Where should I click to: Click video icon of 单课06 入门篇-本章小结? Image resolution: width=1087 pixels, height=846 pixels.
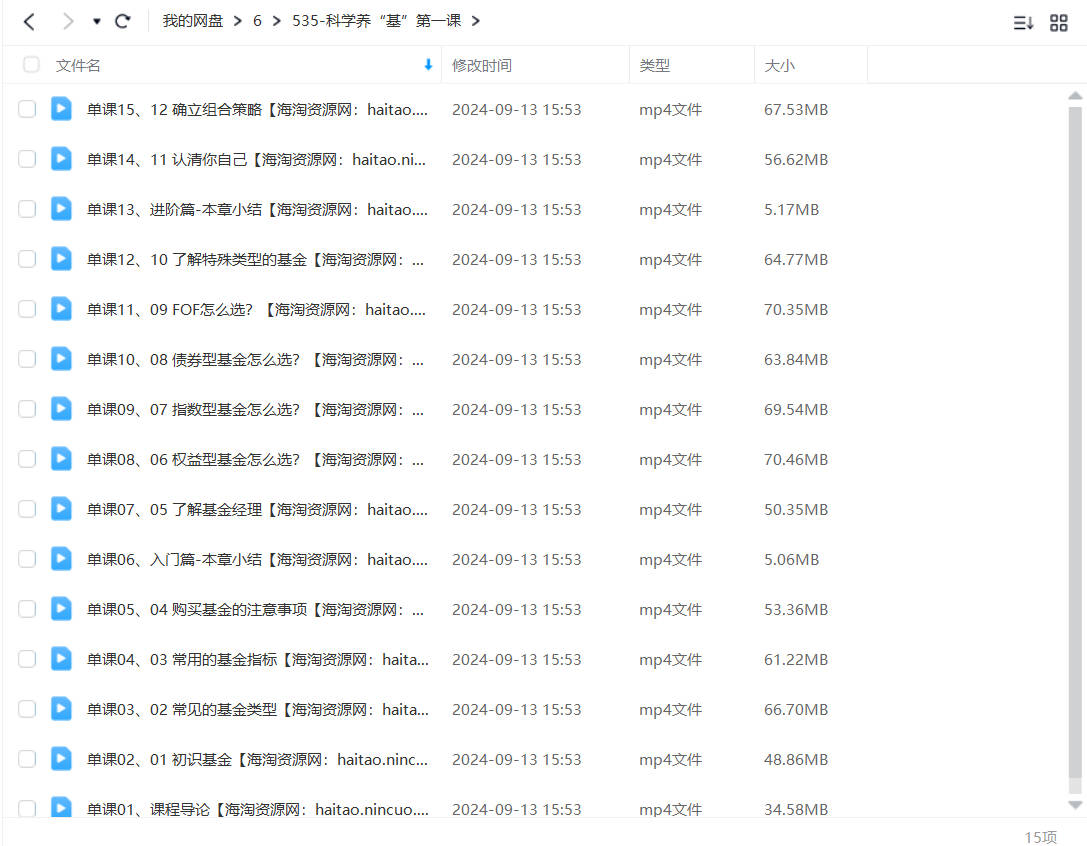point(61,559)
